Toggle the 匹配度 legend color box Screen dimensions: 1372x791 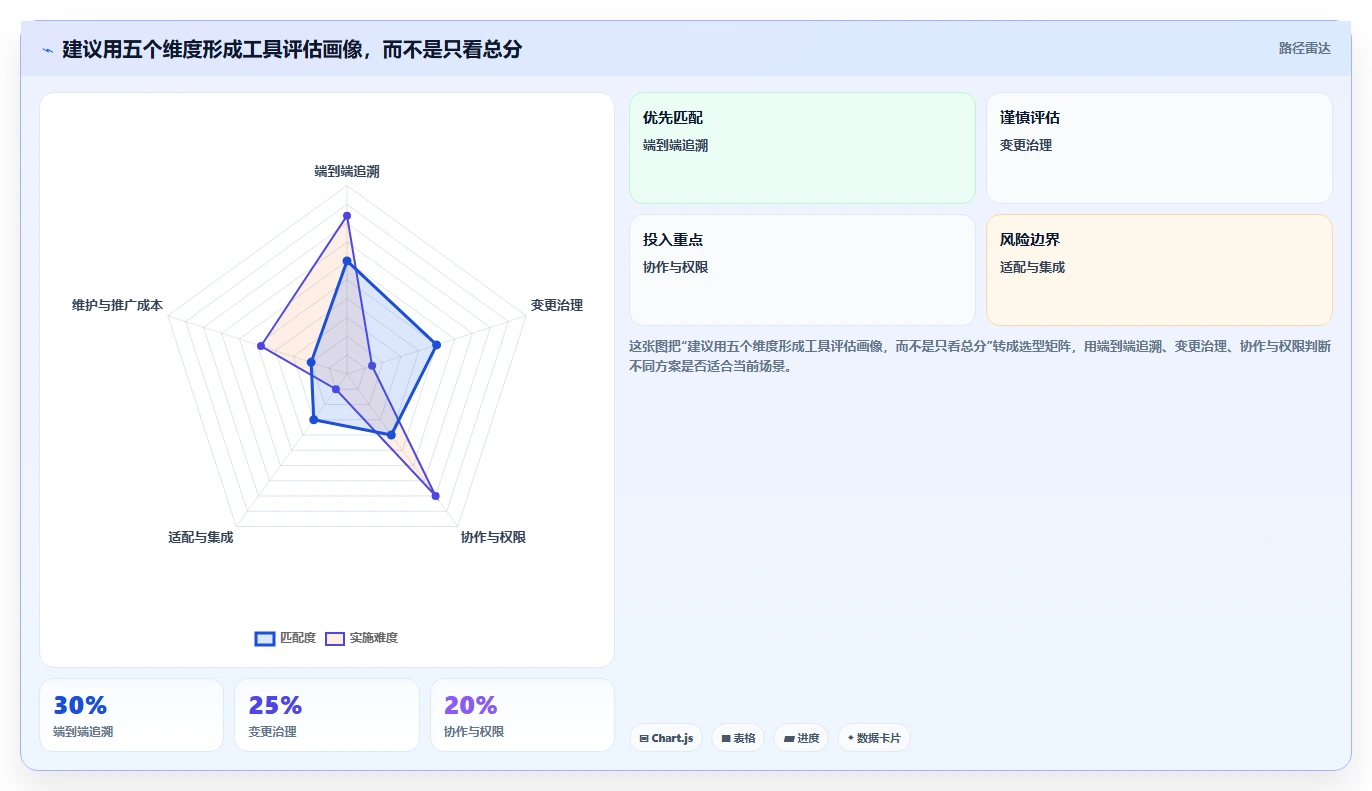[x=265, y=638]
